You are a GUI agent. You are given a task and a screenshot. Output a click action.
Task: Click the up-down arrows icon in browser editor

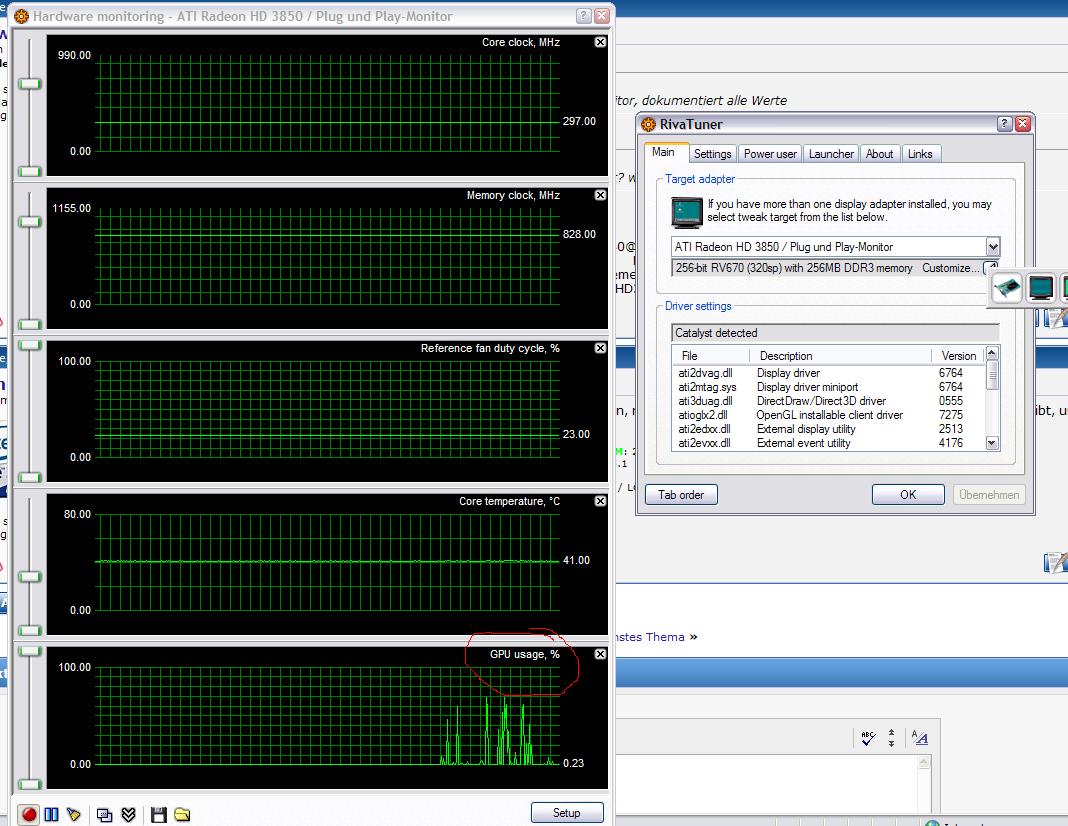pyautogui.click(x=892, y=738)
